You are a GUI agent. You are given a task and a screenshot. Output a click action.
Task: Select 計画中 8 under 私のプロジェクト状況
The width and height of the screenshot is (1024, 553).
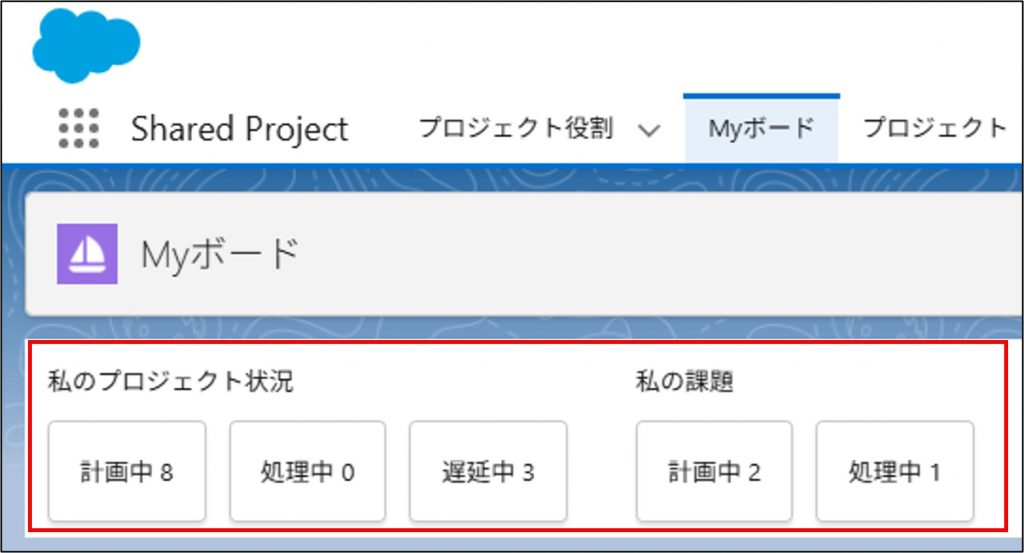coord(127,472)
